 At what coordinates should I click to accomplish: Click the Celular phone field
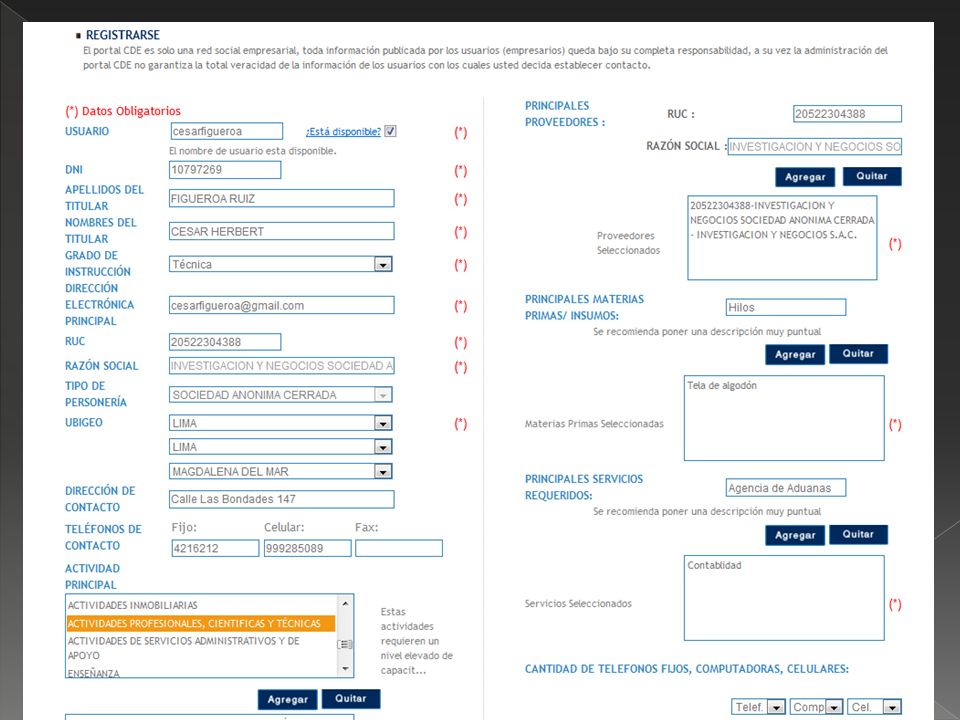click(x=307, y=548)
